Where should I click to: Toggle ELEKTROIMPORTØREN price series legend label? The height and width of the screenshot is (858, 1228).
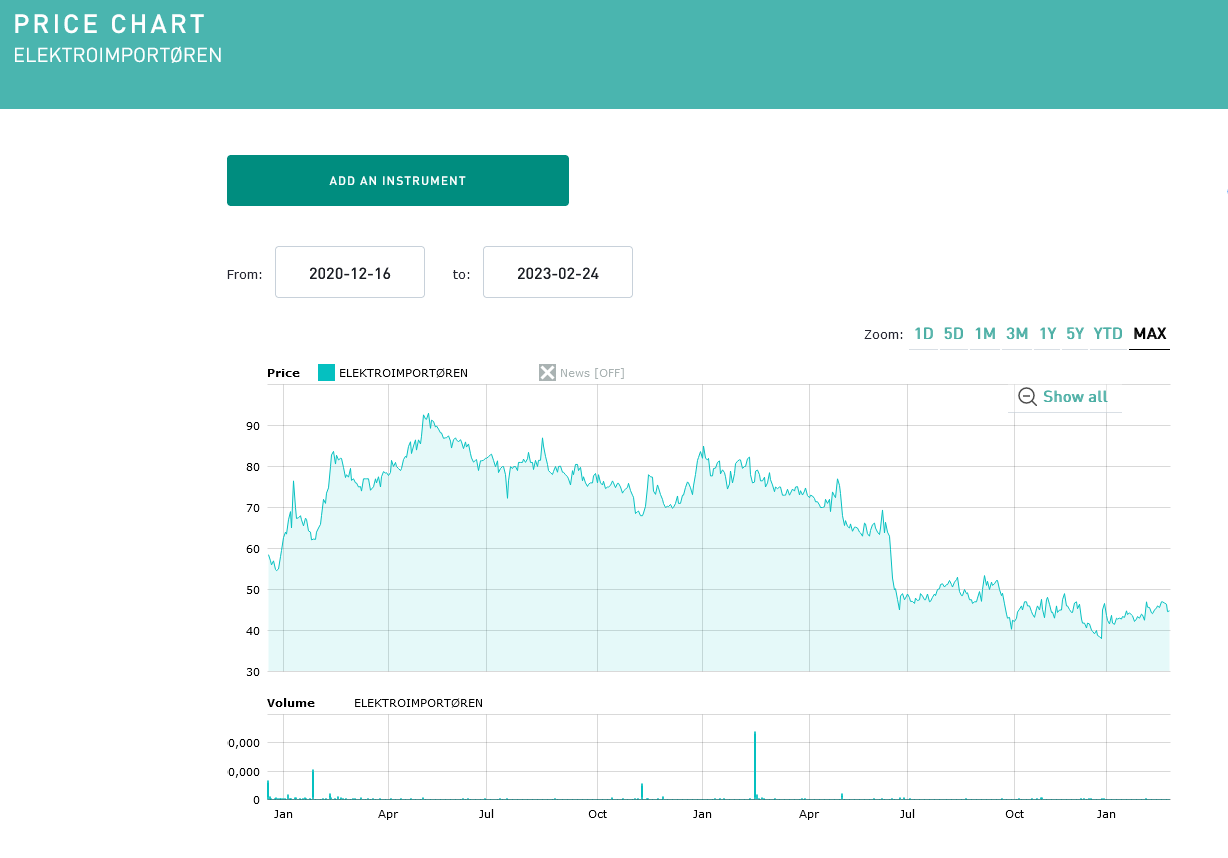(403, 373)
